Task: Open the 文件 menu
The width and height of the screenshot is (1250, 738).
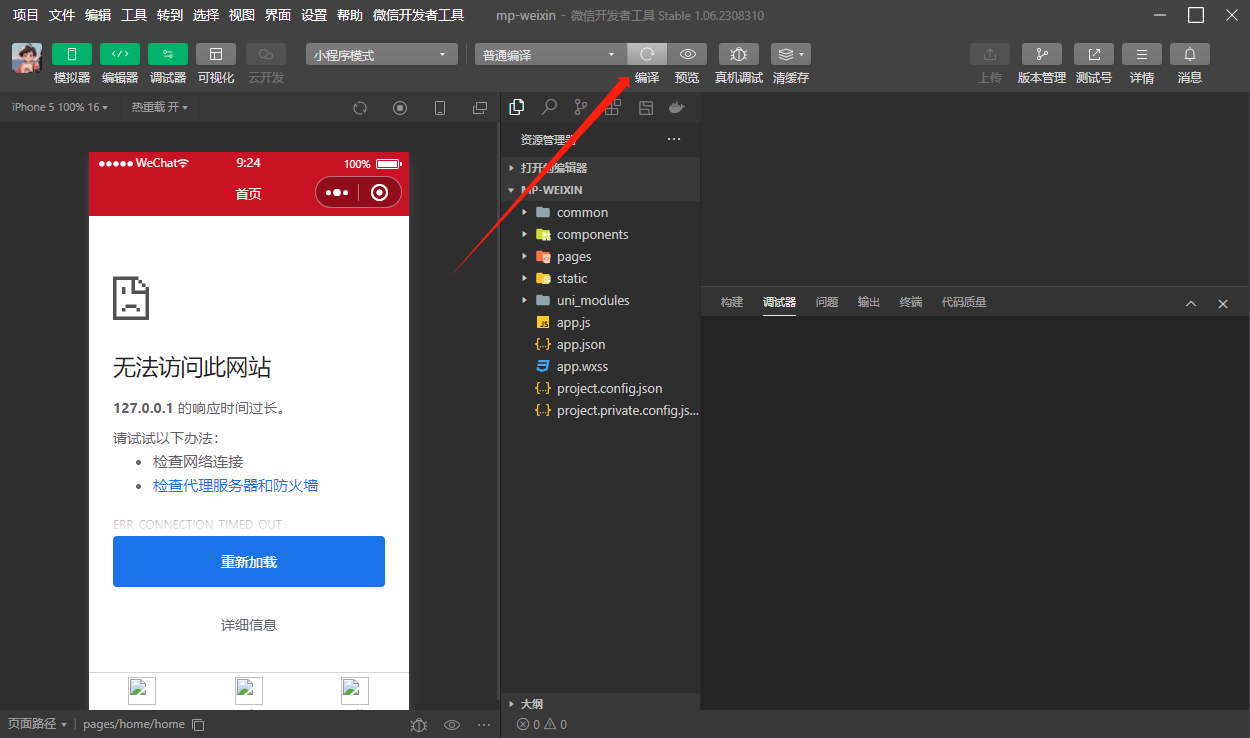Action: click(62, 15)
